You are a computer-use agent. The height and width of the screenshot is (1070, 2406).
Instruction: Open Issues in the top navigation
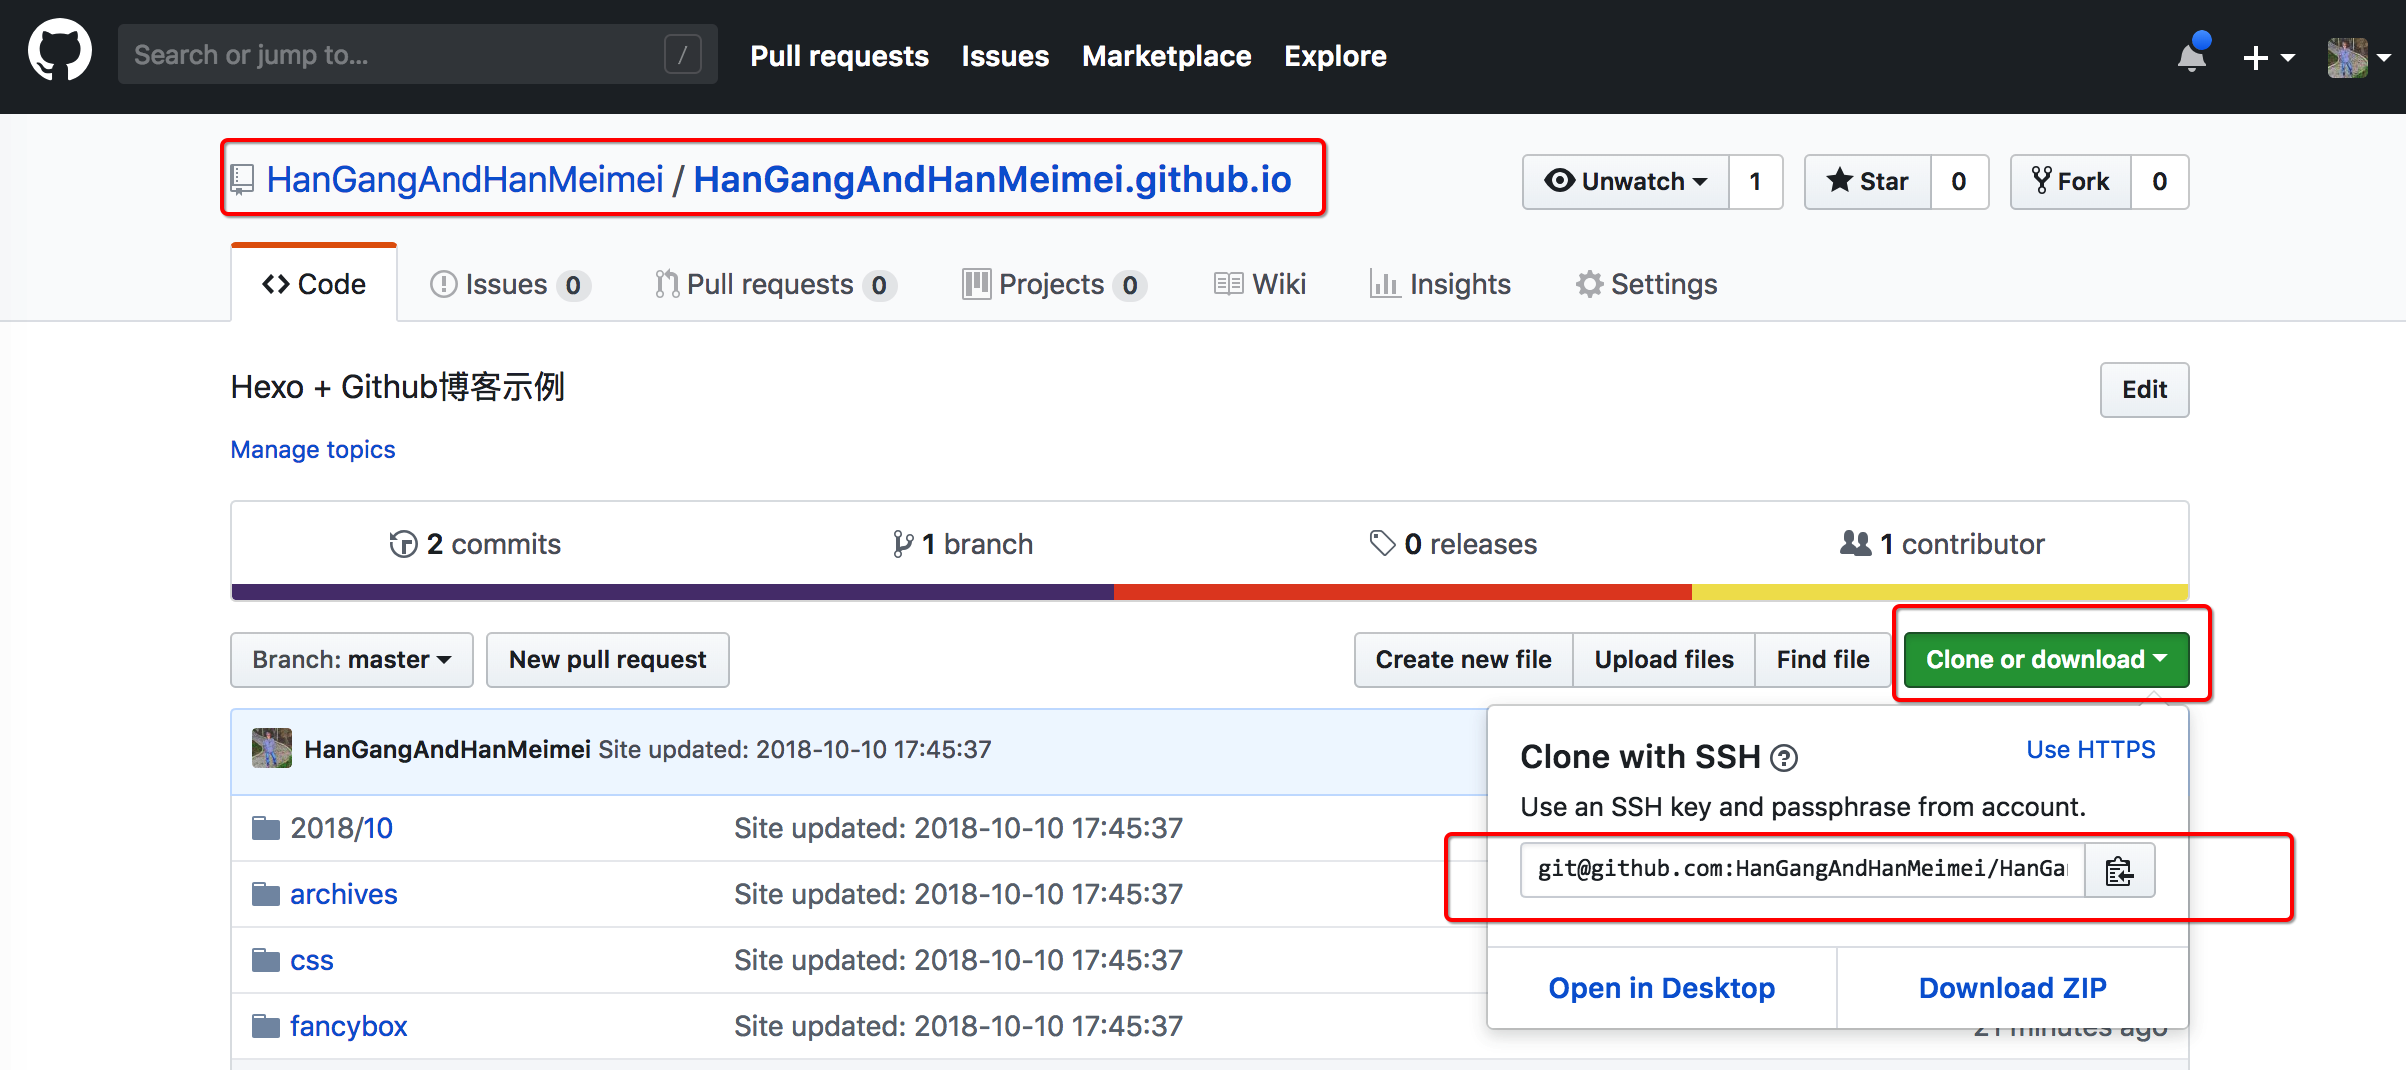[1005, 56]
